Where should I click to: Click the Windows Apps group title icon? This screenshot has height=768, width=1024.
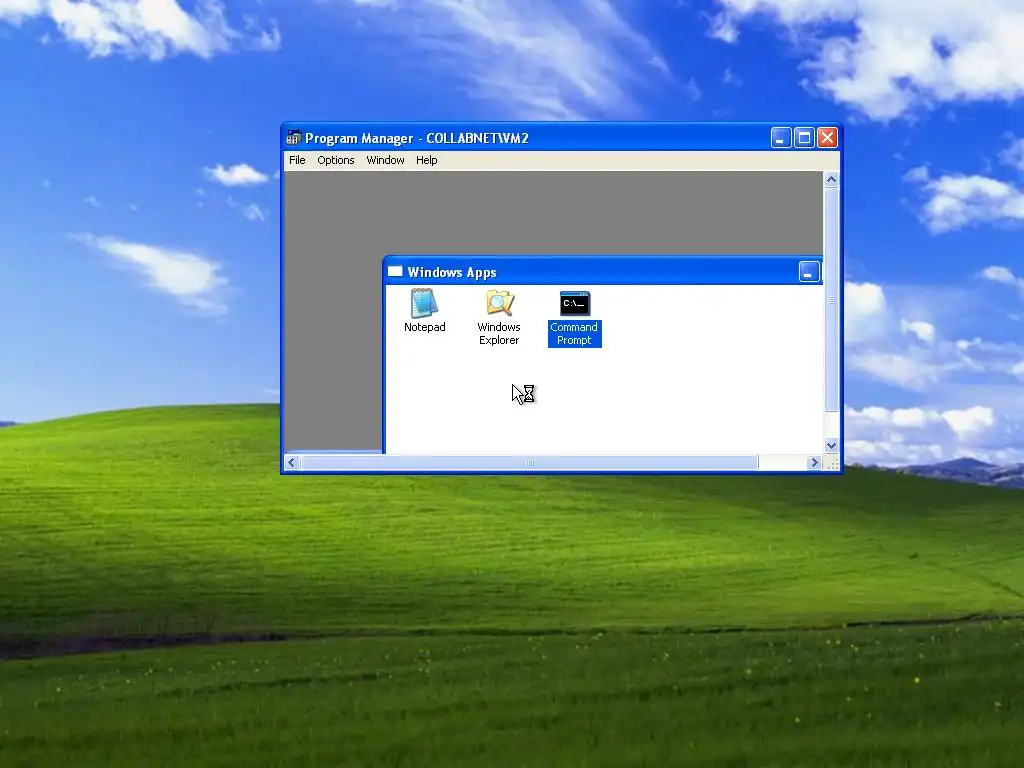[x=395, y=272]
